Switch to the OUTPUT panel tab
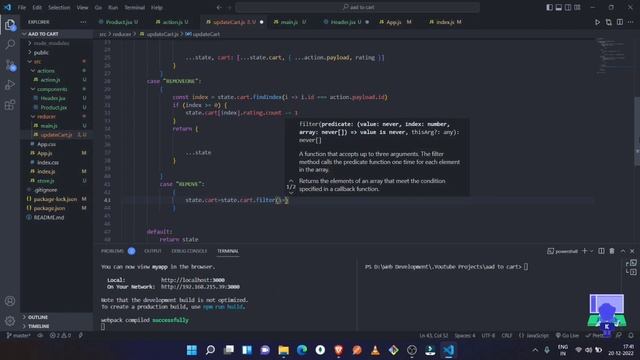Viewport: 640px width, 360px height. (x=153, y=251)
